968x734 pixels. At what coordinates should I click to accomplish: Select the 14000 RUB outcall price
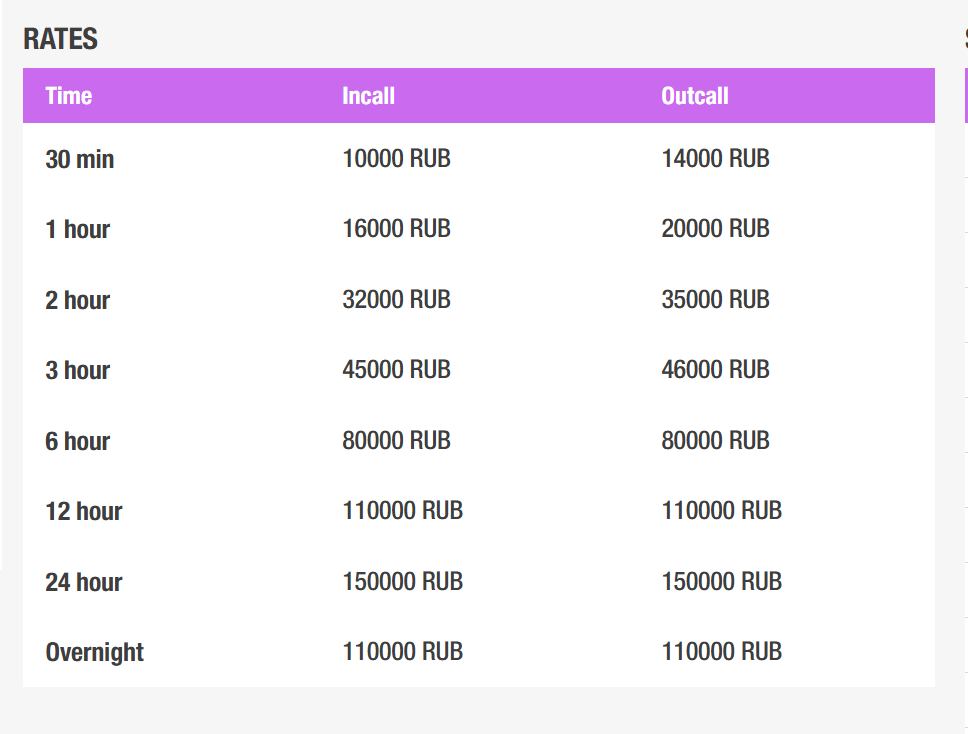[x=716, y=159]
